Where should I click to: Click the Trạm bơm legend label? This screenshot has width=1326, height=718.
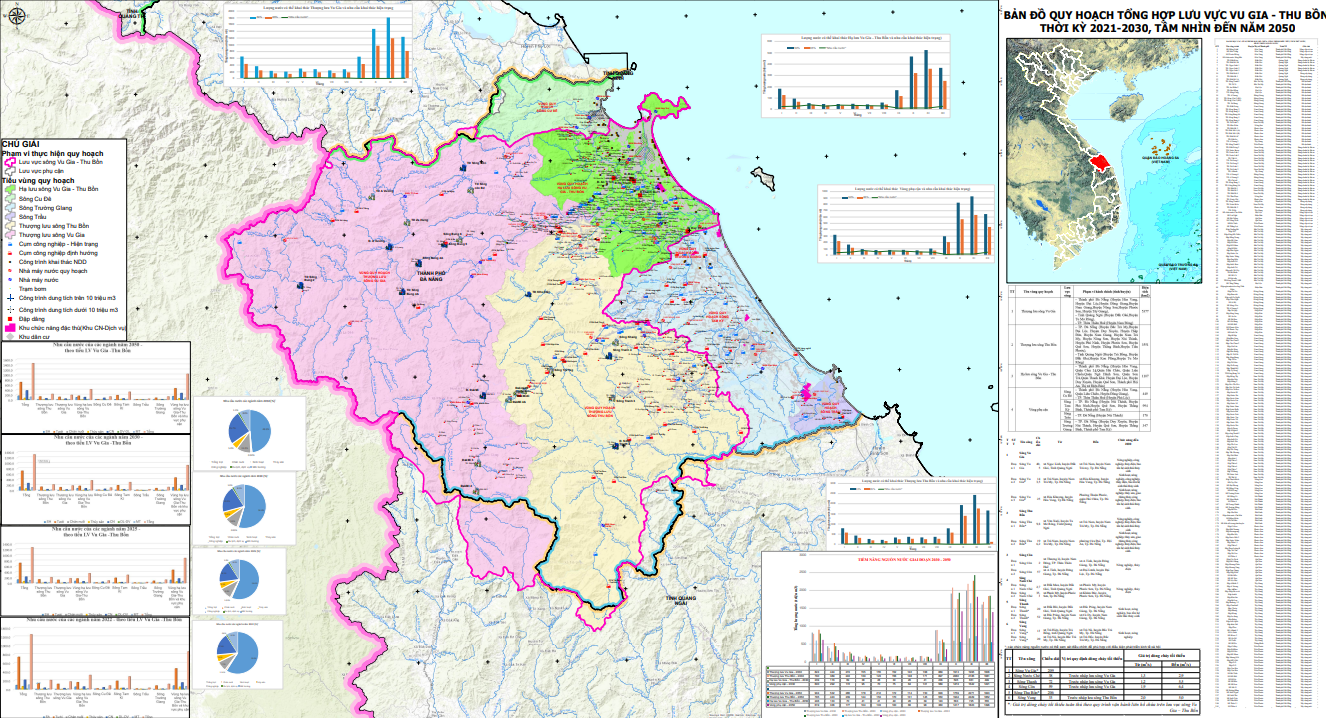pos(32,289)
